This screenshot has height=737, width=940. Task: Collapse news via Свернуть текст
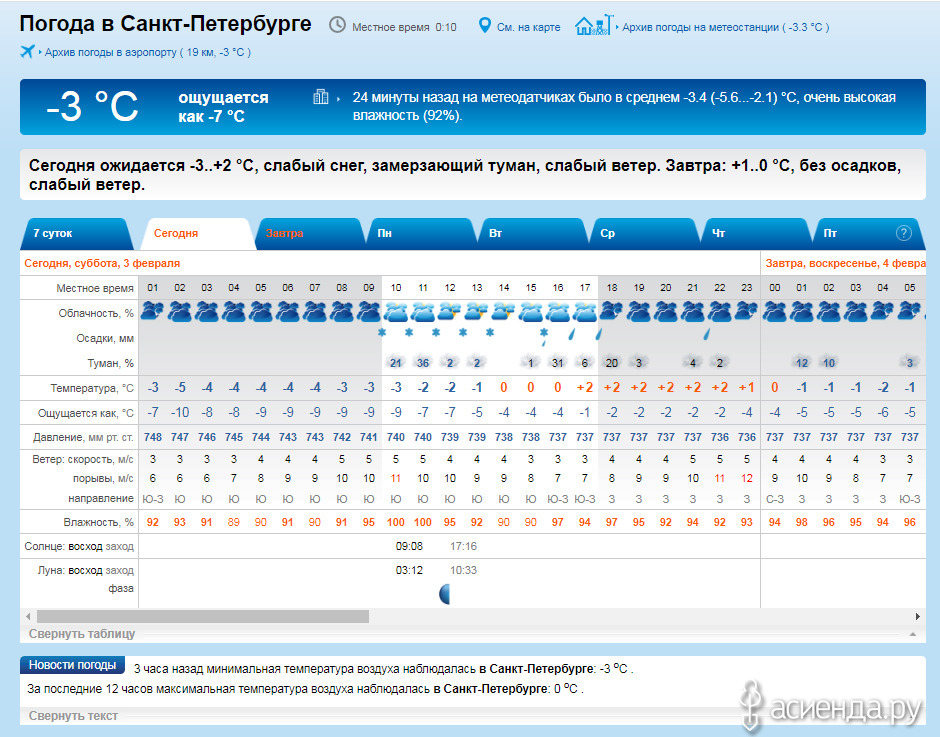coord(73,715)
